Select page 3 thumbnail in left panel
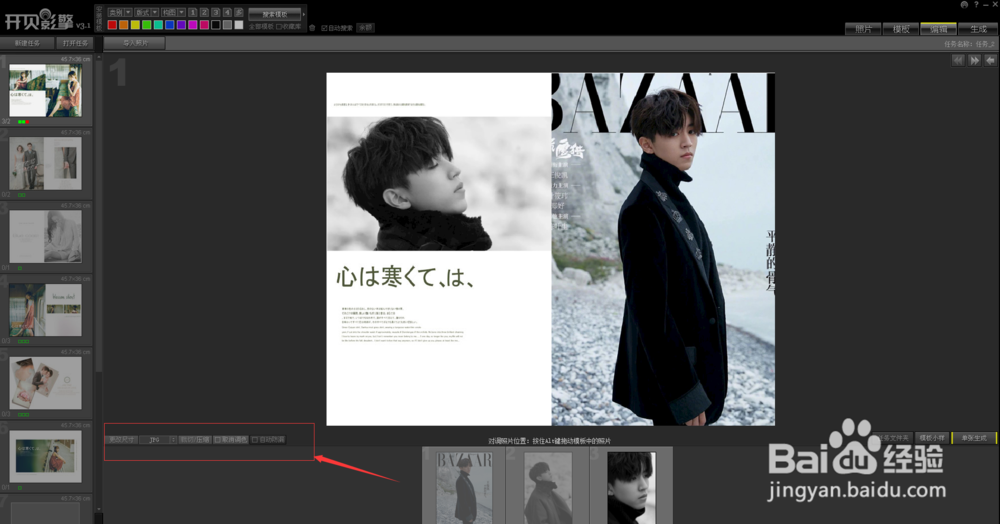This screenshot has width=1000, height=524. (x=45, y=237)
